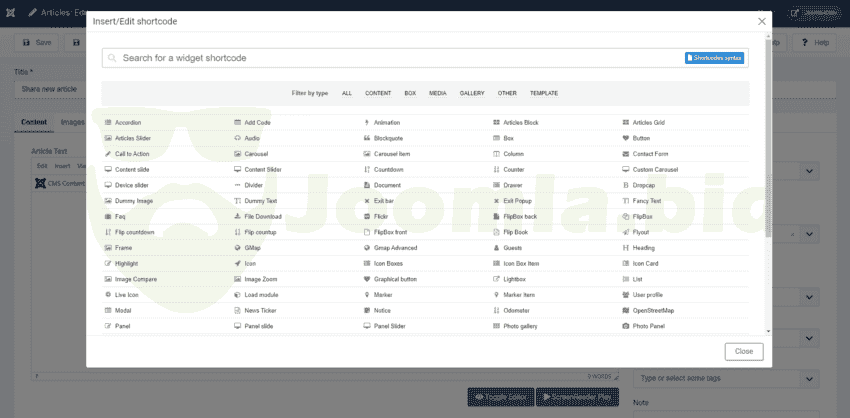Select the Lightbox shortcode icon

click(496, 279)
